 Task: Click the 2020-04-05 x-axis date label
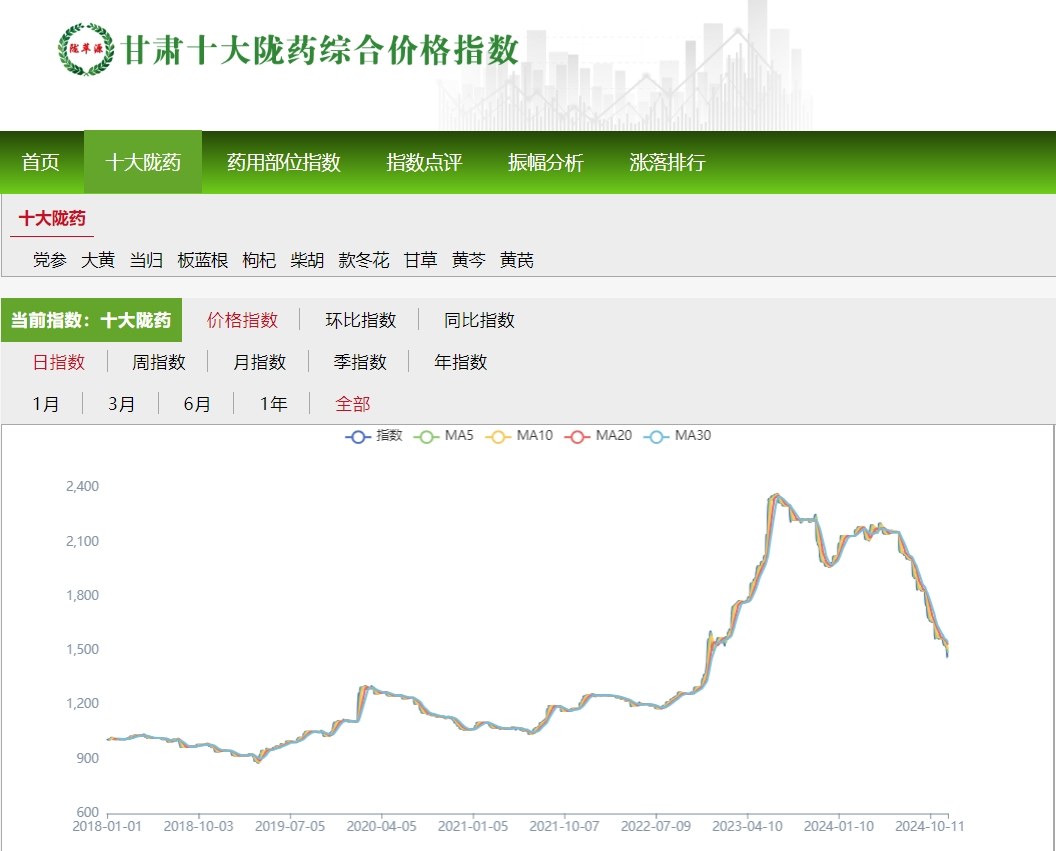[381, 826]
